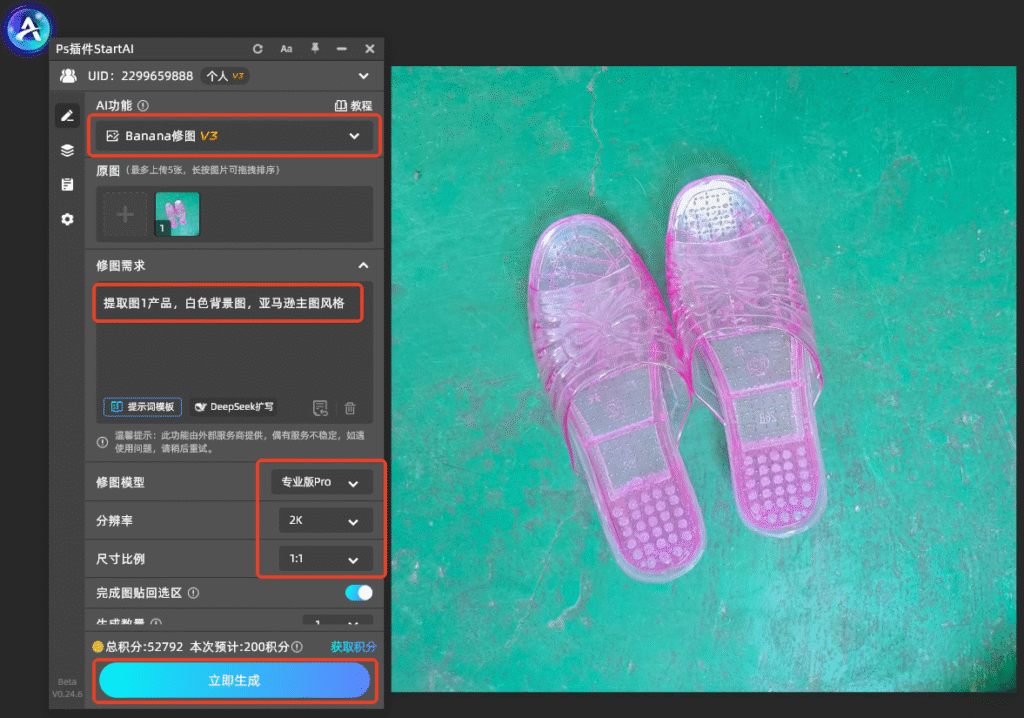Image resolution: width=1024 pixels, height=718 pixels.
Task: Click the 温馨提示 info icon
Action: 103,442
